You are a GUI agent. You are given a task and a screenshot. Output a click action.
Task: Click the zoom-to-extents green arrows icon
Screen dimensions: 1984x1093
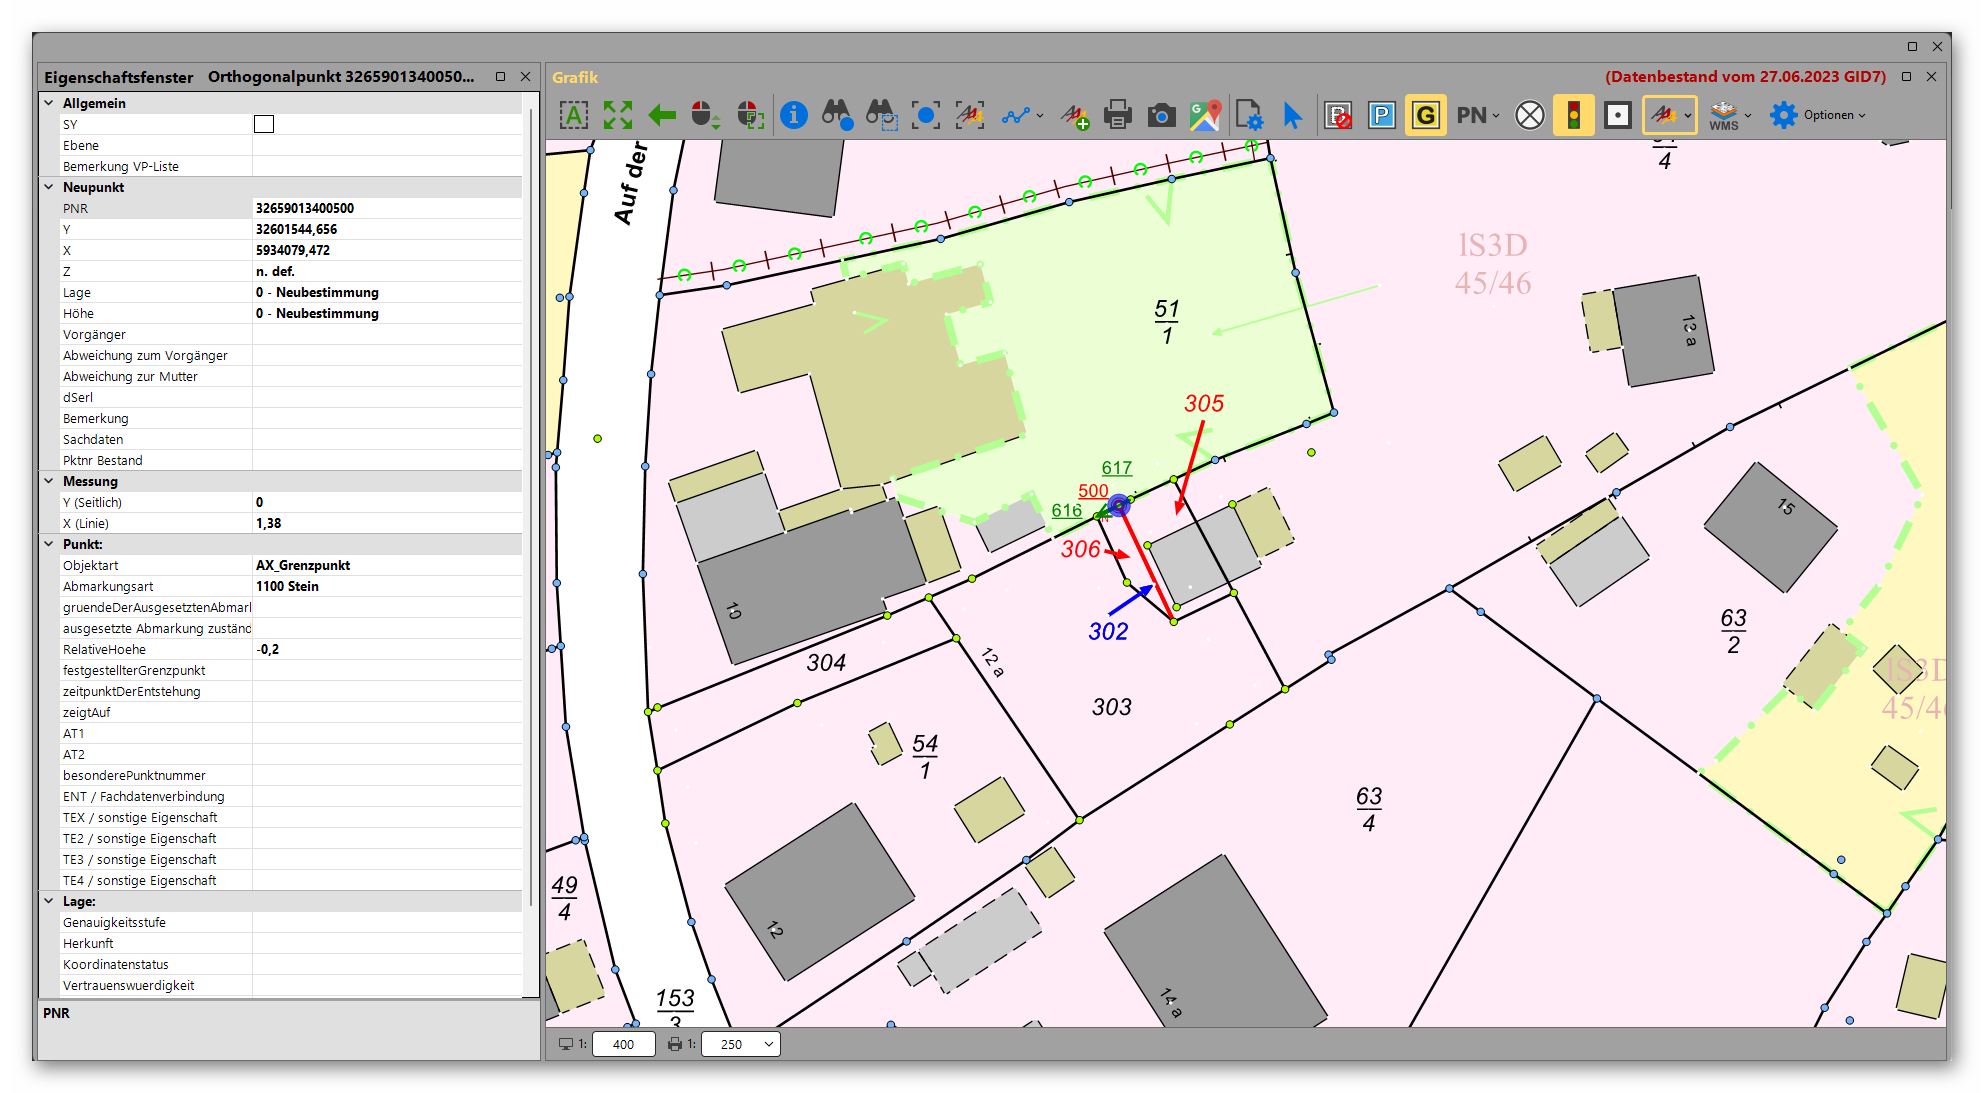click(618, 115)
